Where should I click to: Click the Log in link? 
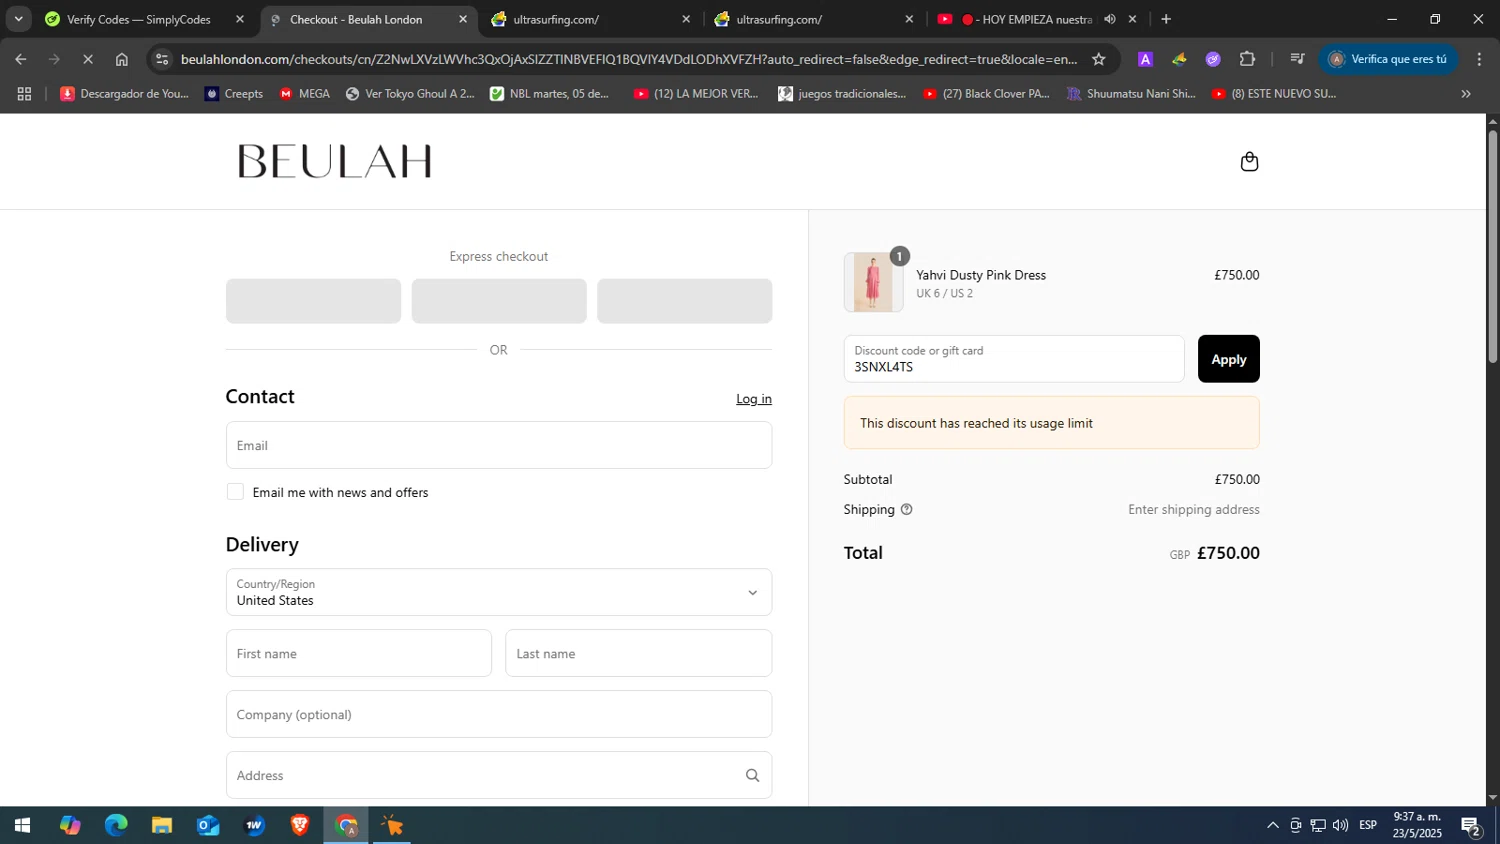754,399
